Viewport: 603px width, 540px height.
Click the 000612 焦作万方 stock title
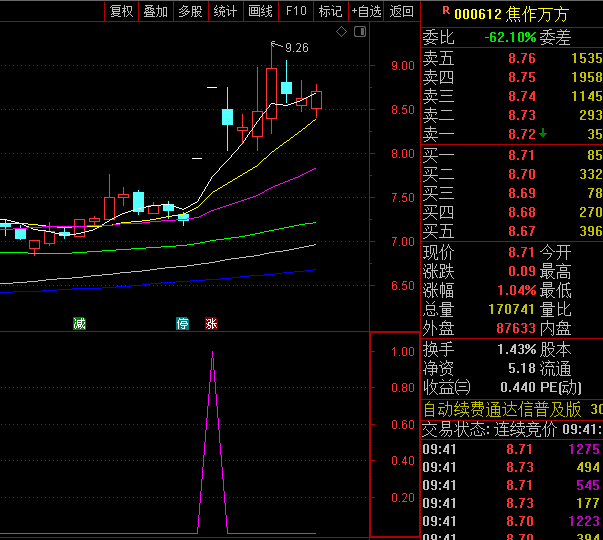510,14
